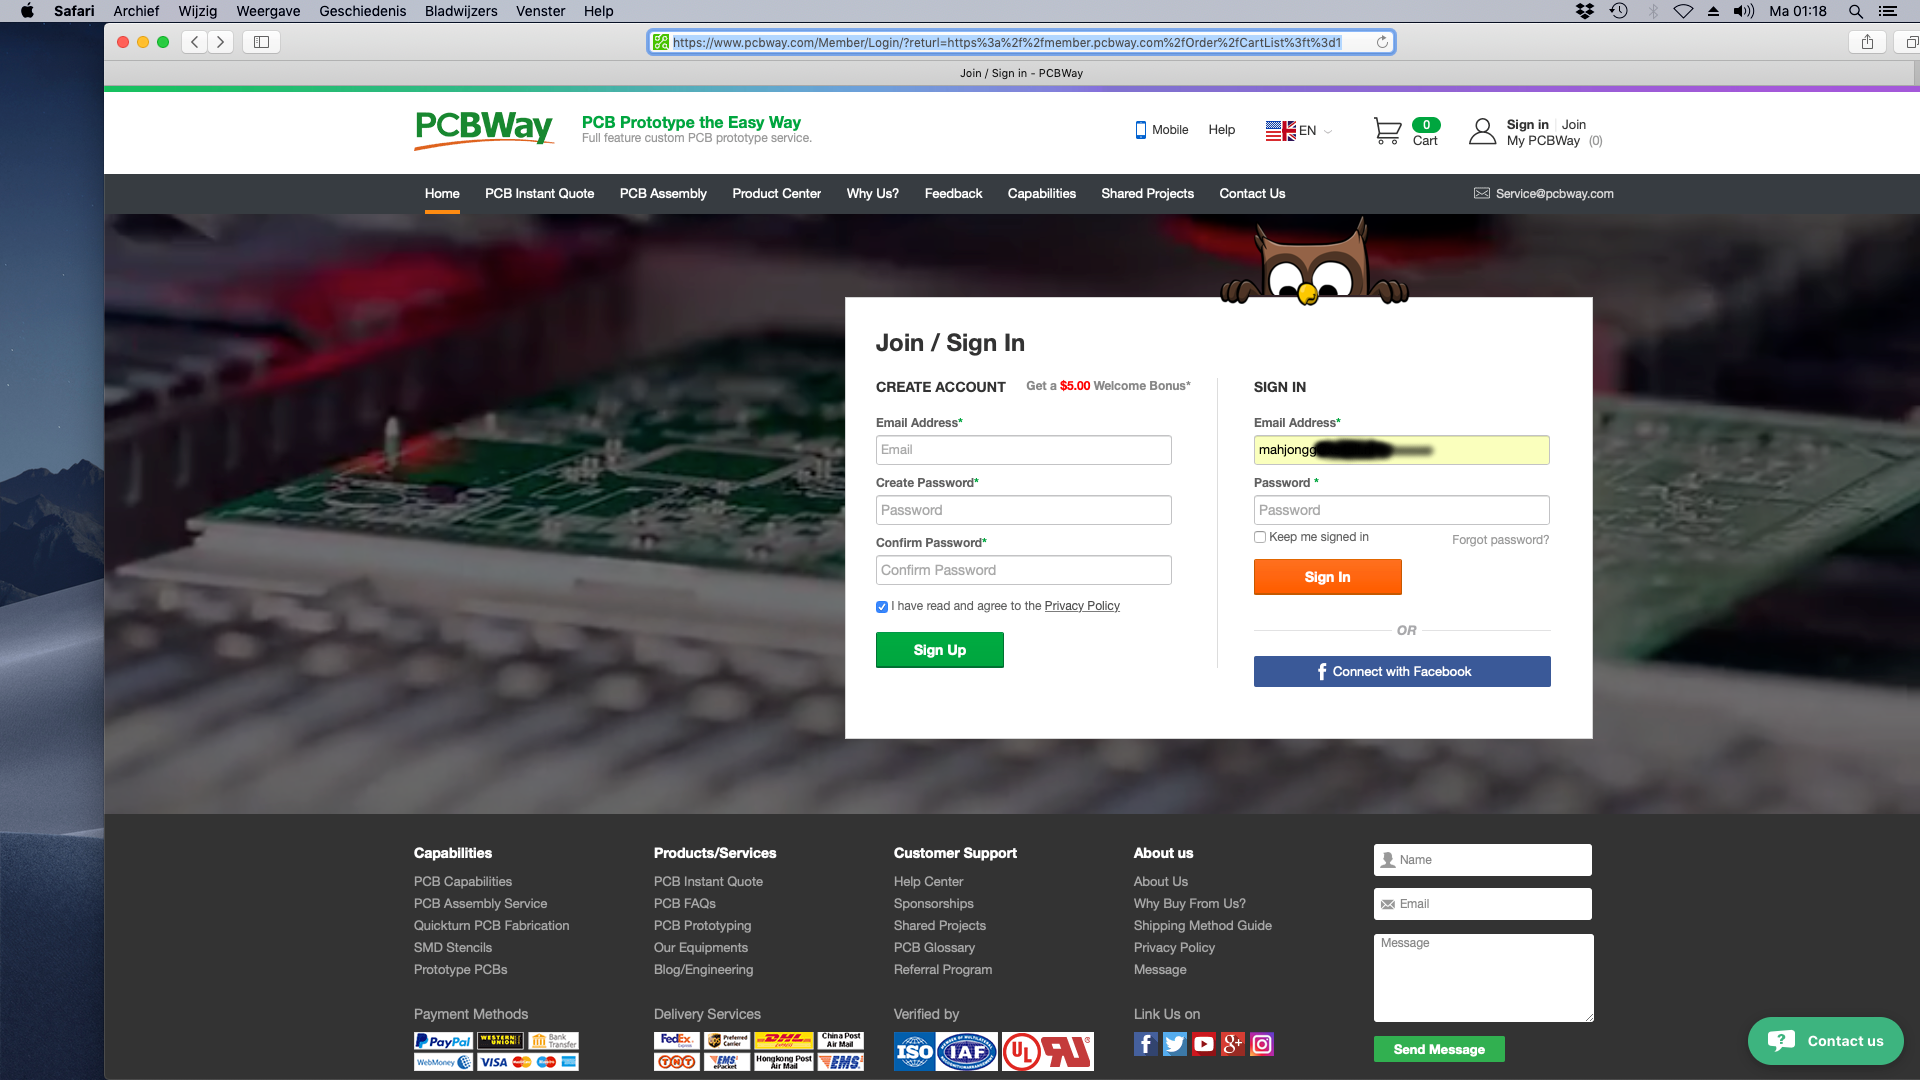Enable Keep me signed in checkbox
The height and width of the screenshot is (1080, 1920).
pyautogui.click(x=1260, y=537)
